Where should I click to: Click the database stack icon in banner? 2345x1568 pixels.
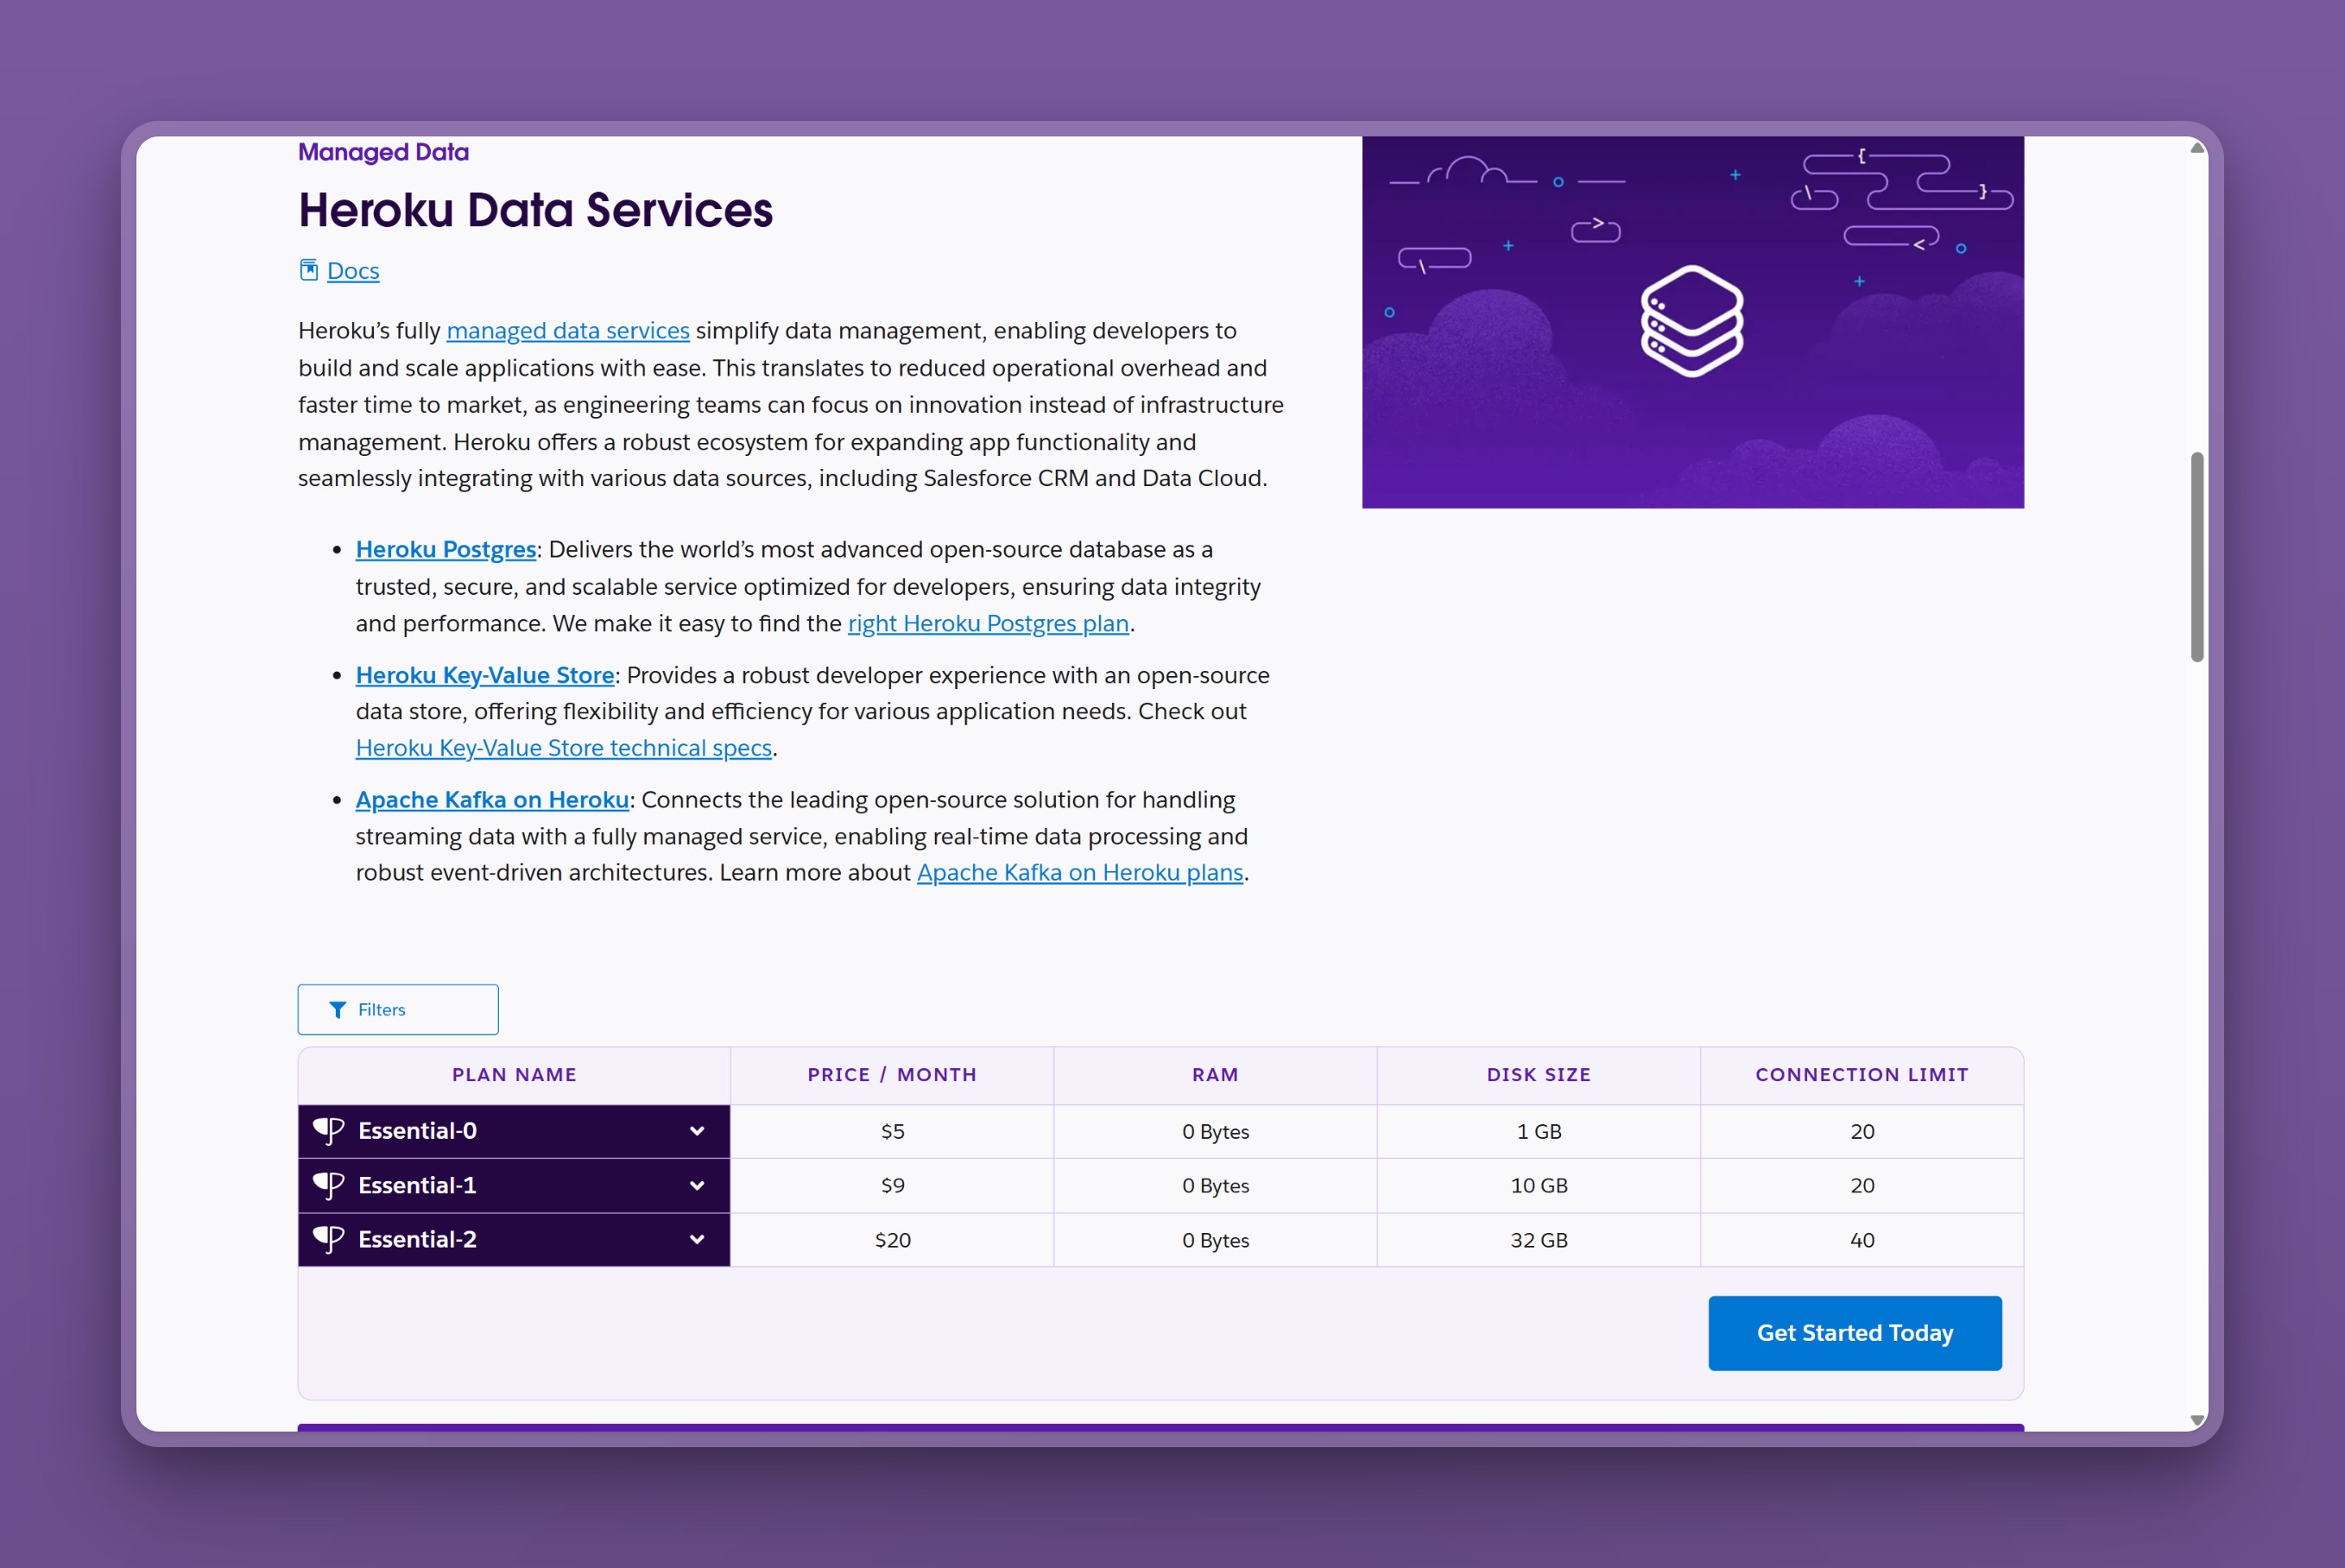click(x=1692, y=321)
